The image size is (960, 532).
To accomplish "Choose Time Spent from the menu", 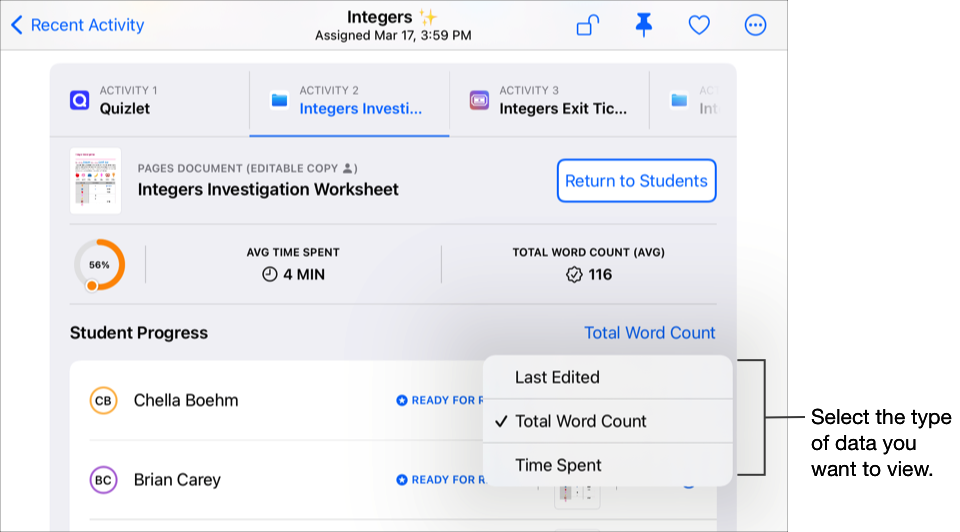I will pyautogui.click(x=608, y=465).
